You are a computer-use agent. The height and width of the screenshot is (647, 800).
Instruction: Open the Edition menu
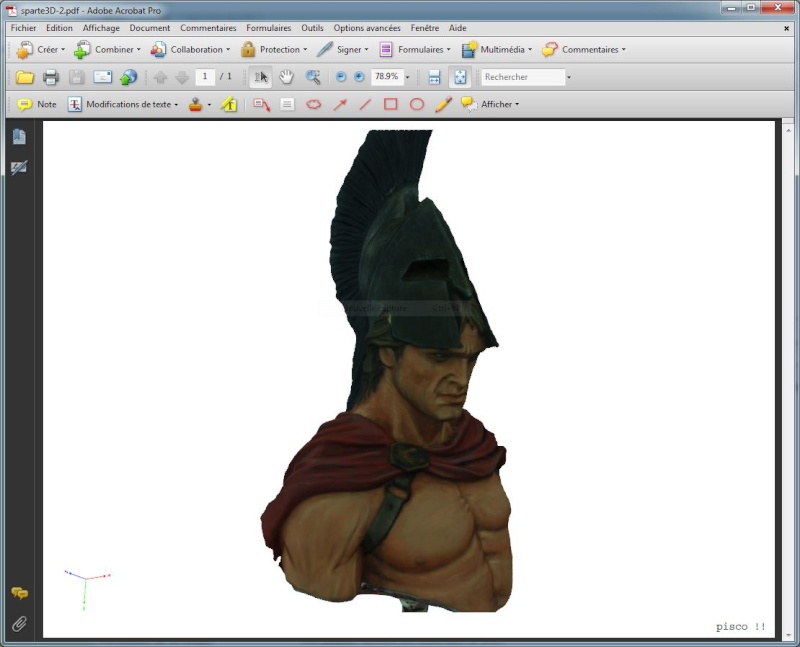coord(59,28)
